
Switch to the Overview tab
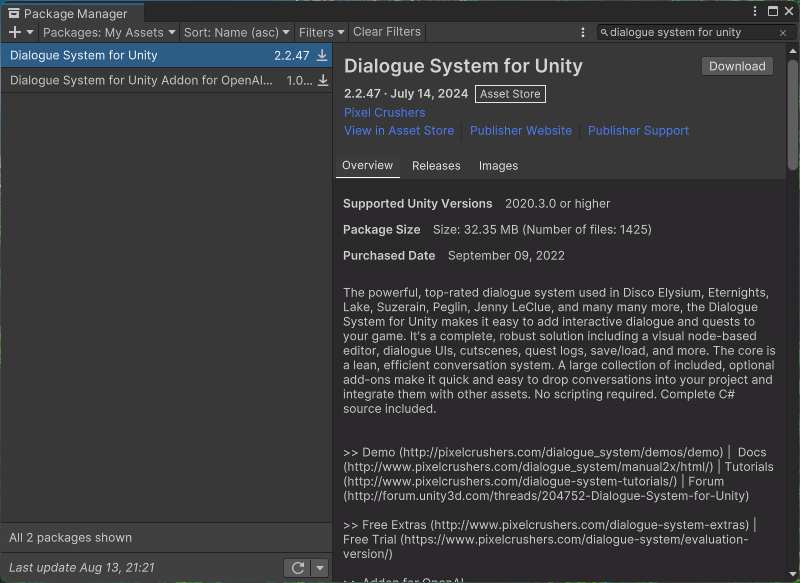[367, 166]
